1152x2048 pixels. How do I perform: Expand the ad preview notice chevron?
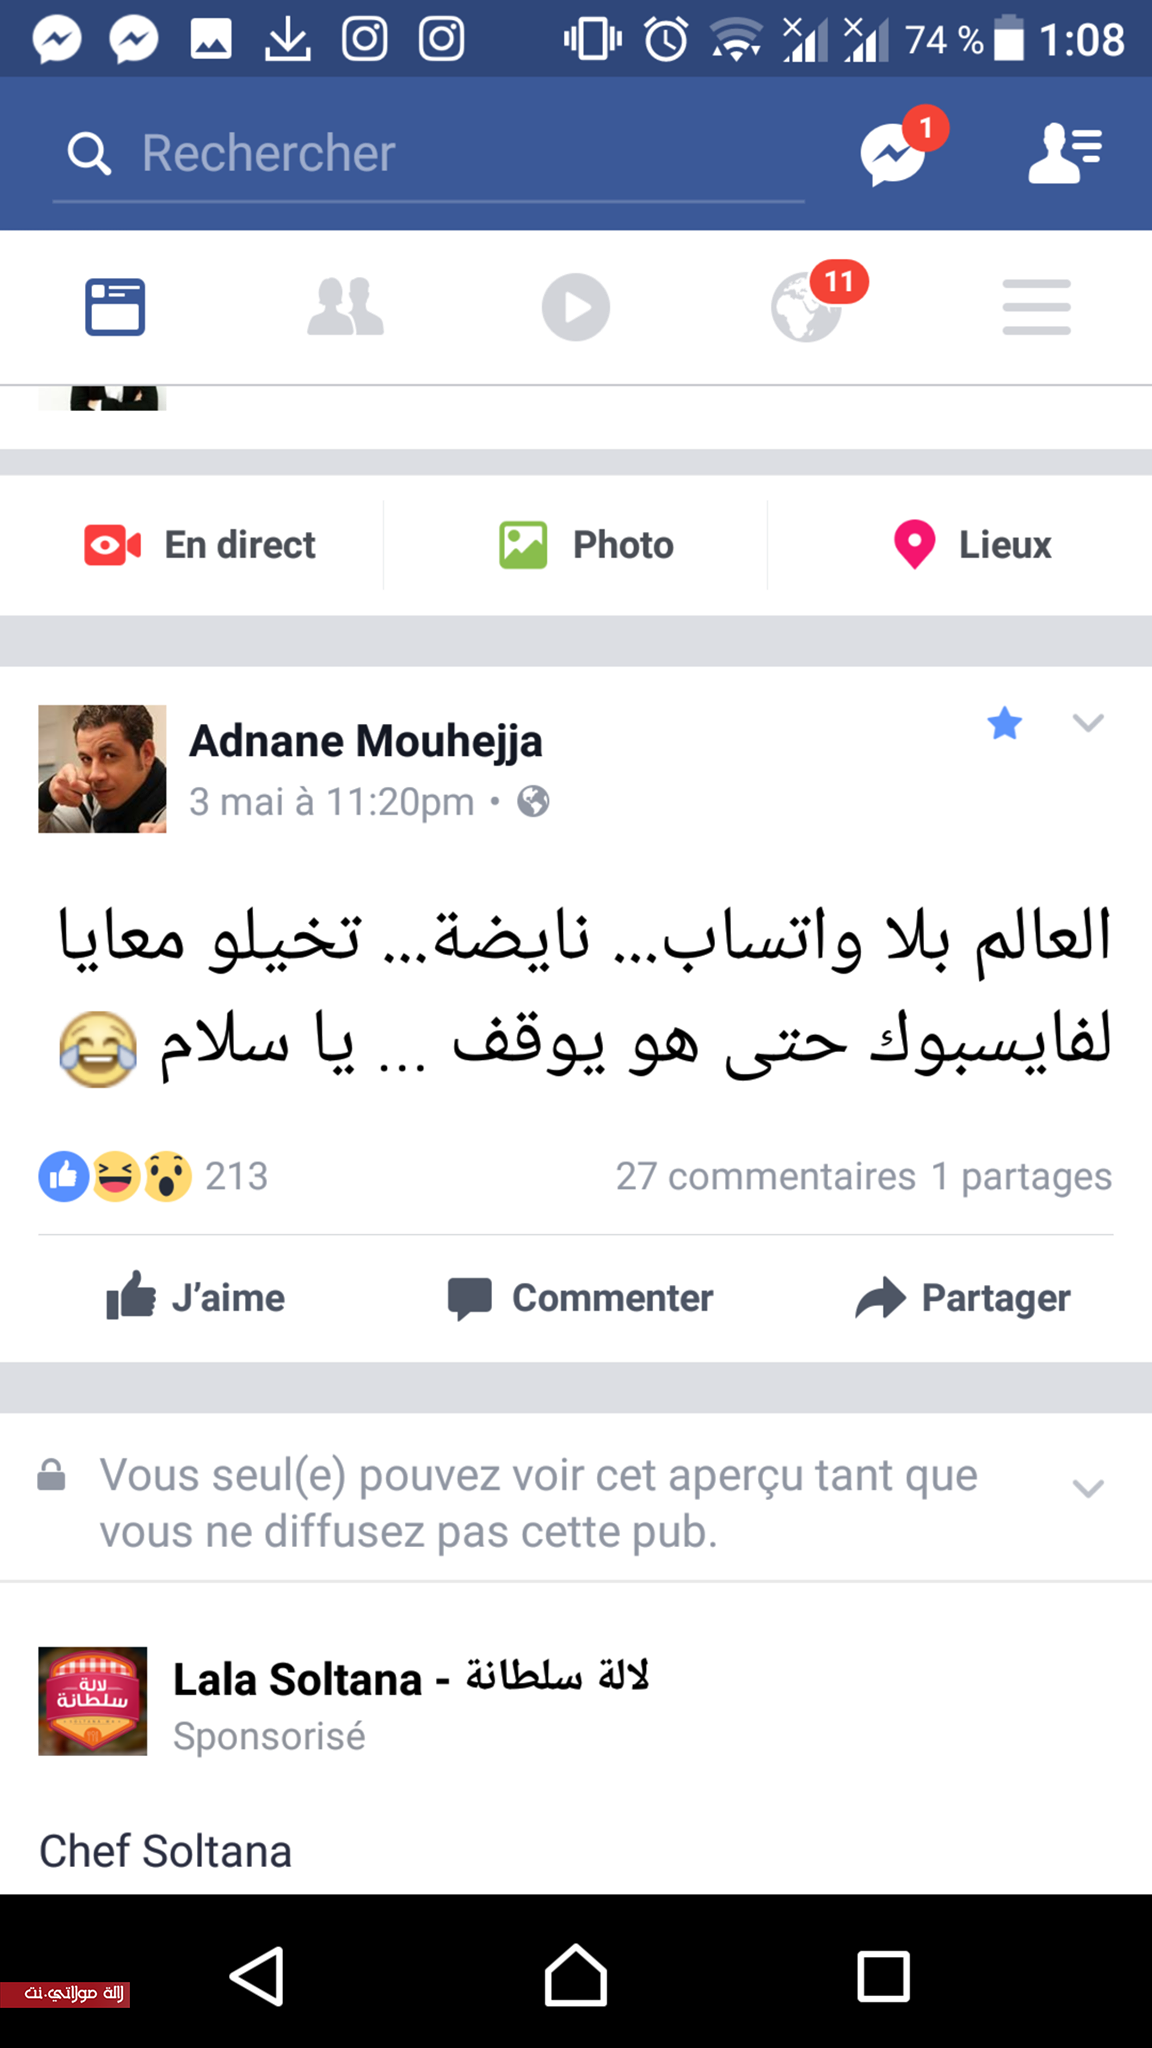1088,1488
